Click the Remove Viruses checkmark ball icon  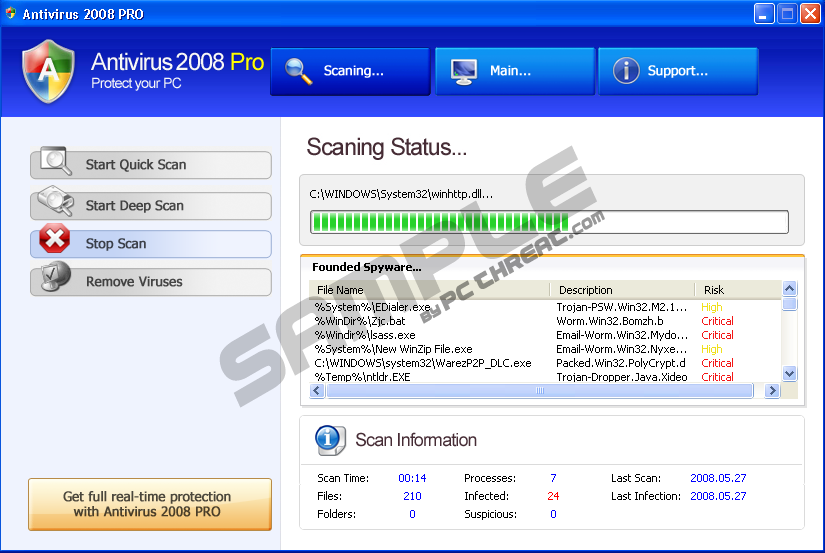(55, 276)
